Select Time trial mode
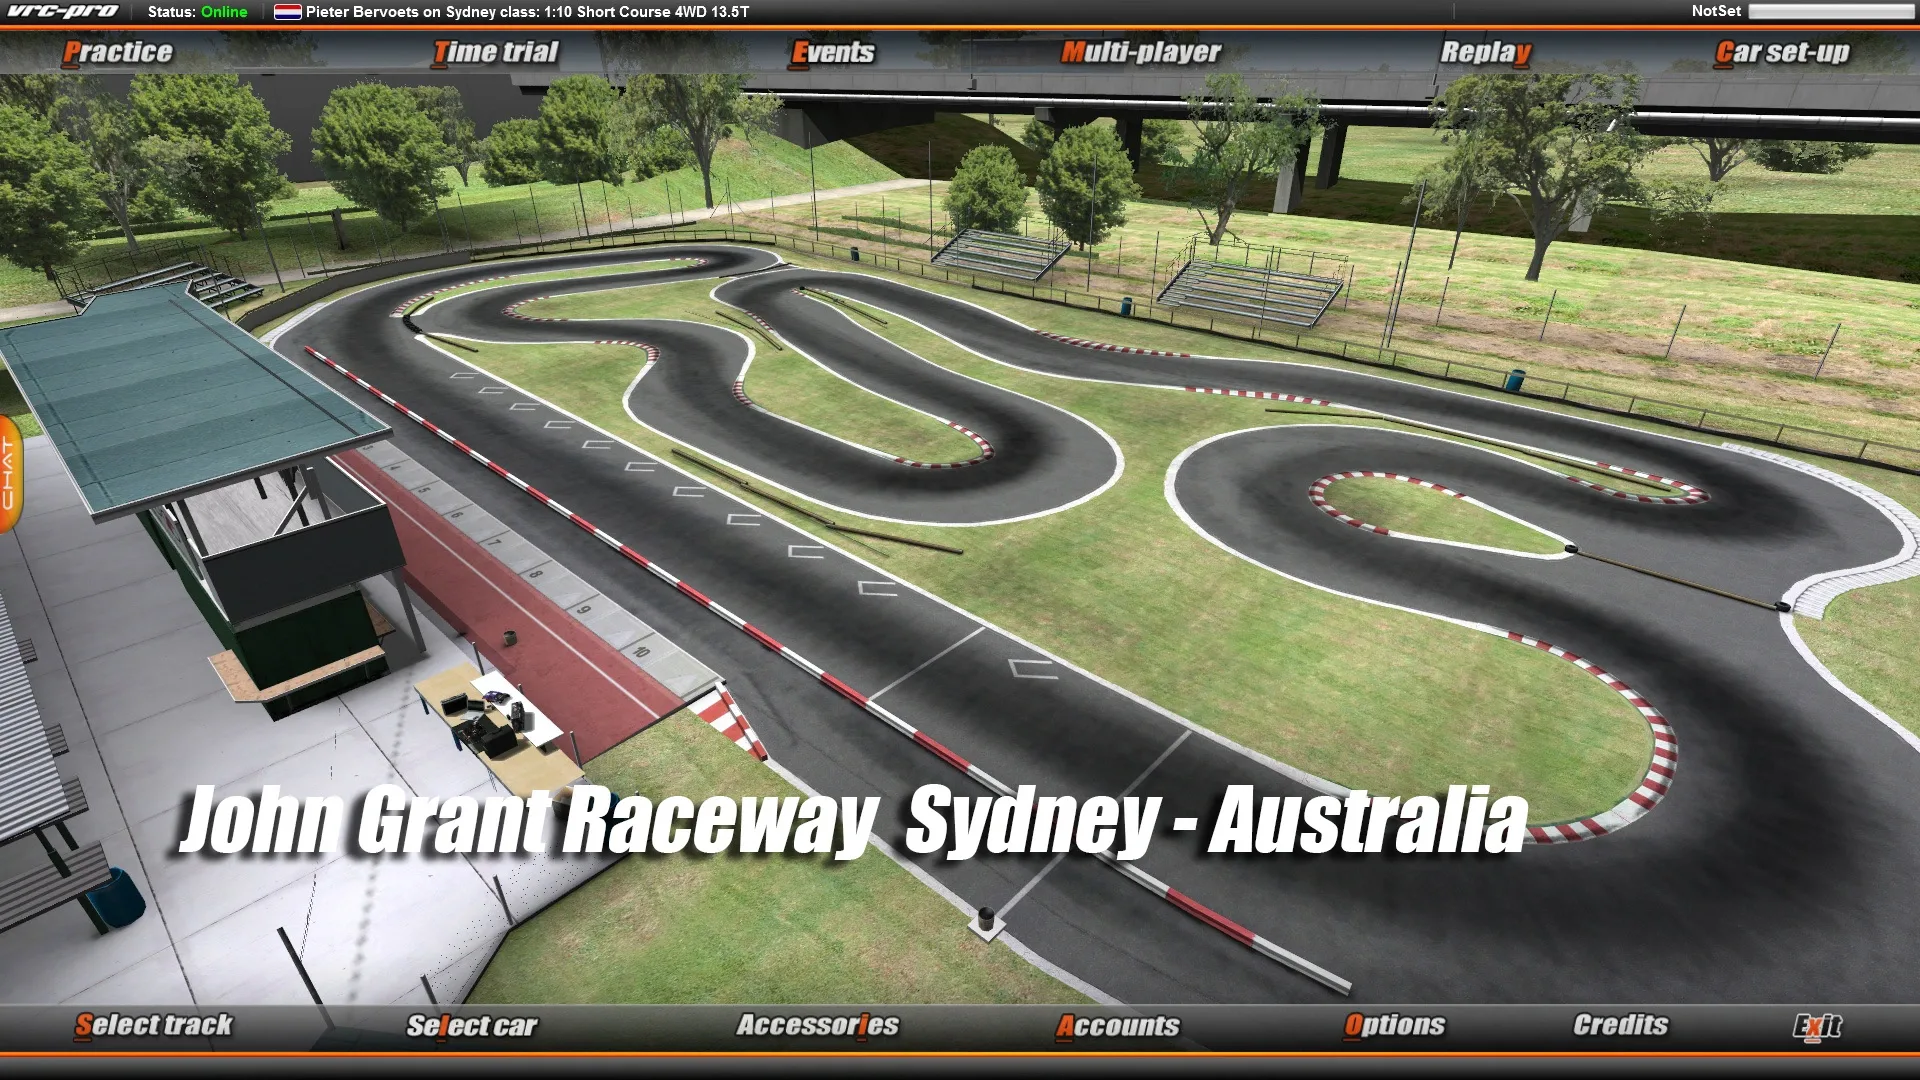 point(494,52)
